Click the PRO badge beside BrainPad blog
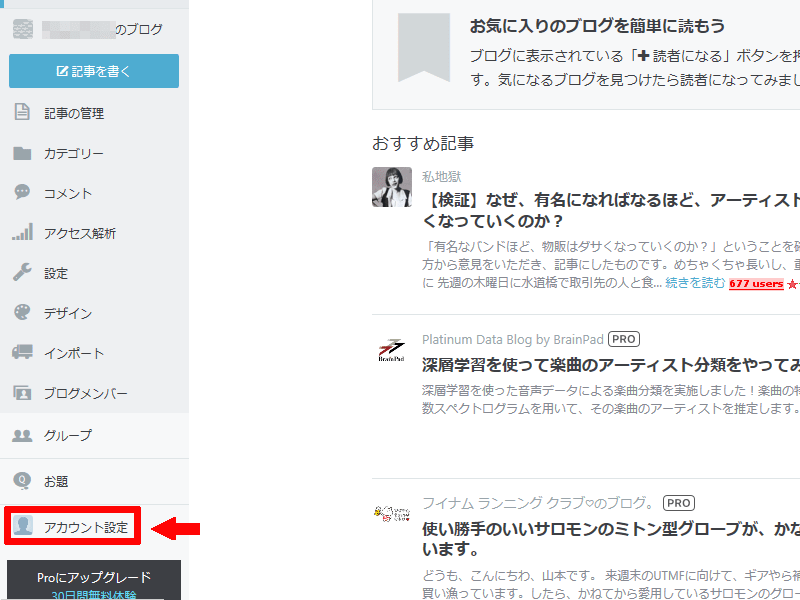 click(623, 339)
